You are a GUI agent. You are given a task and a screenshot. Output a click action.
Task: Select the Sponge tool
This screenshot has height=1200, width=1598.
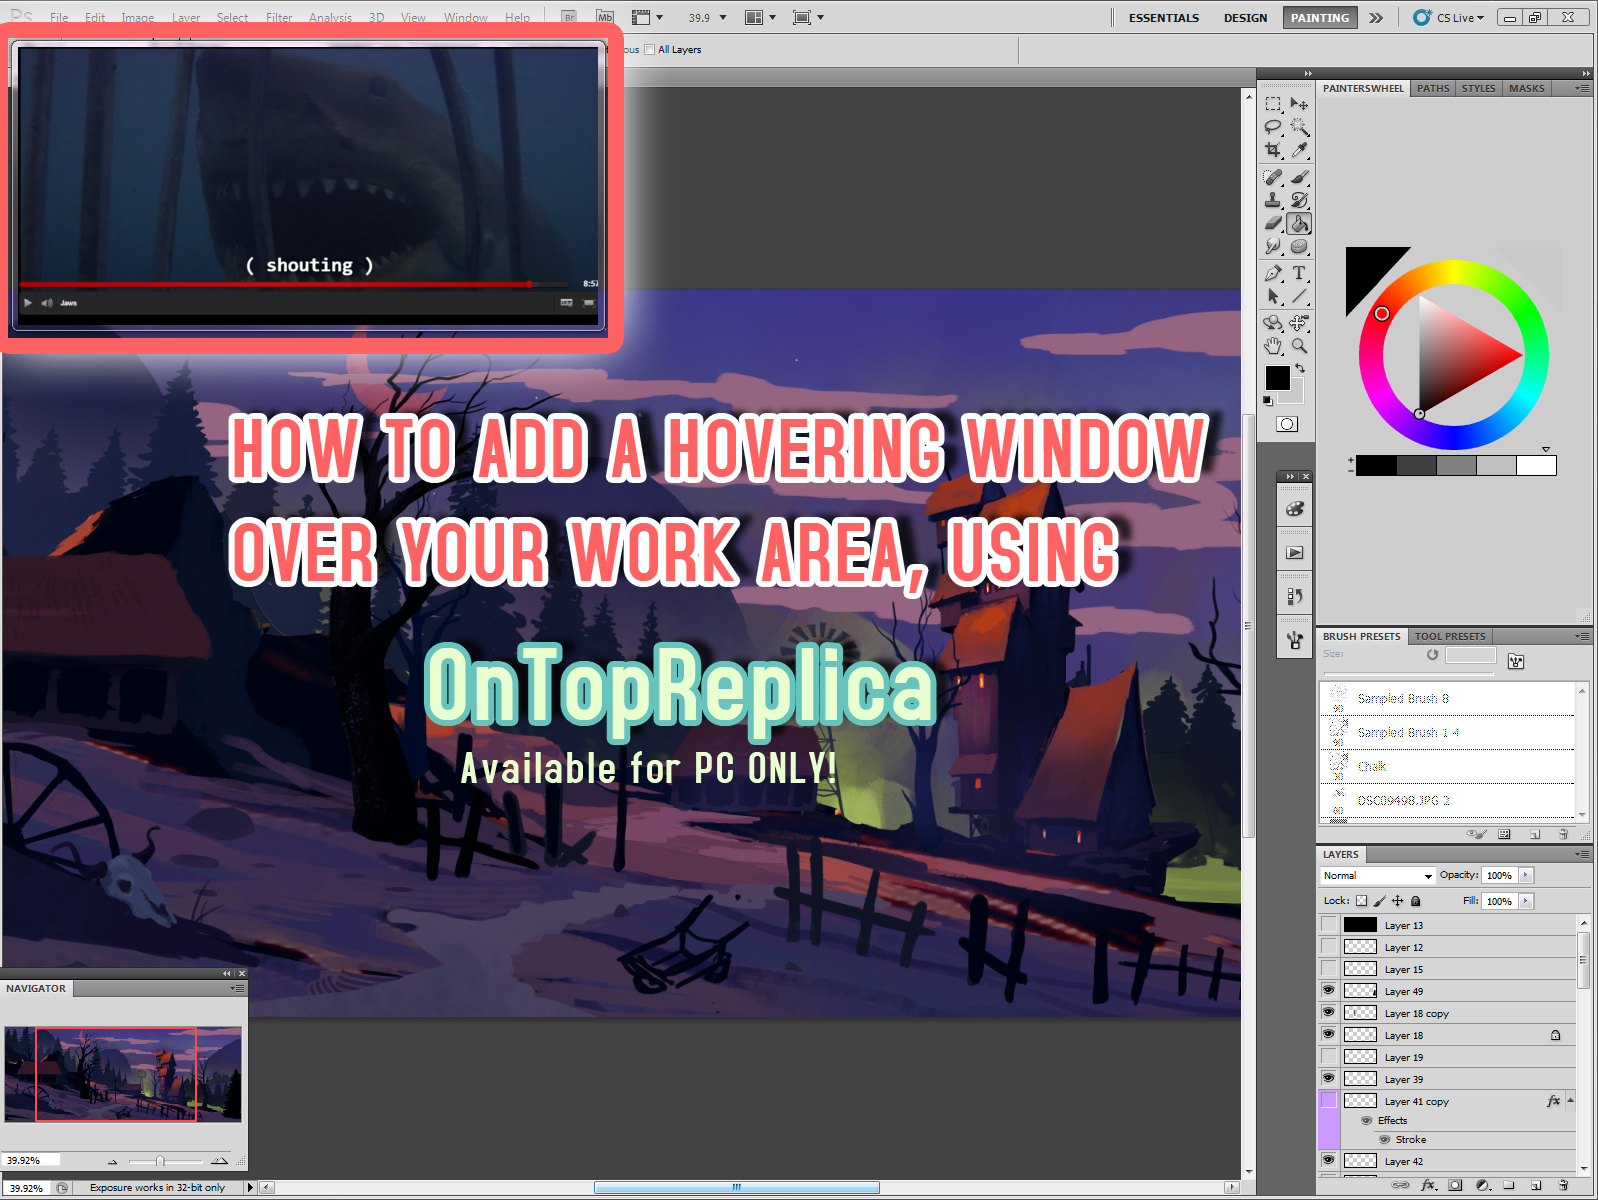(1299, 246)
